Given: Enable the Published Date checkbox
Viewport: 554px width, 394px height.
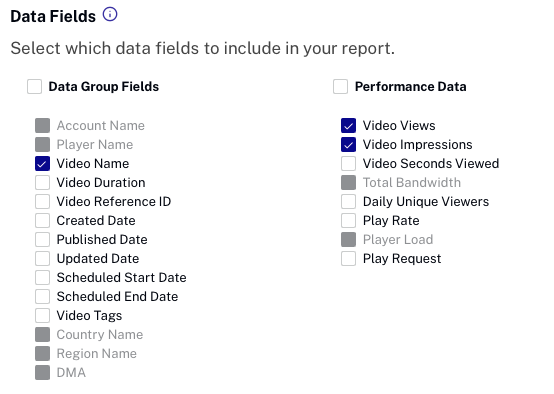Looking at the screenshot, I should [42, 240].
